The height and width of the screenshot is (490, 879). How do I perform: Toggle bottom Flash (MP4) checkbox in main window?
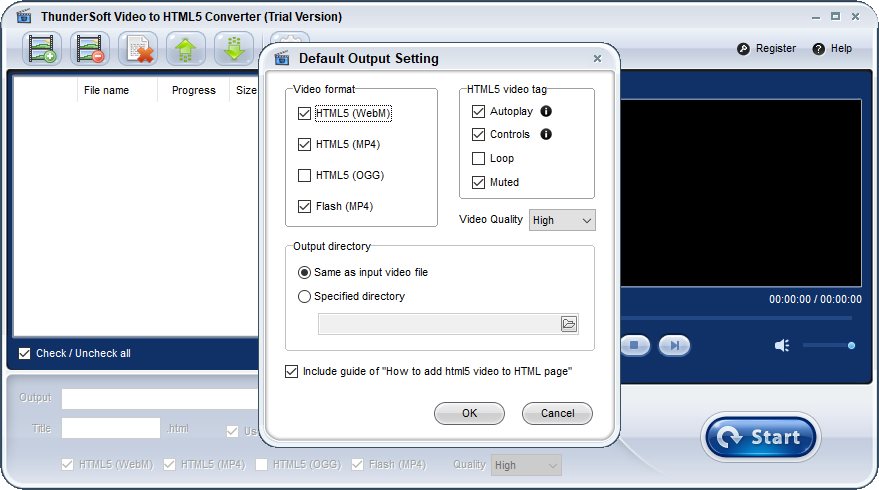(357, 465)
